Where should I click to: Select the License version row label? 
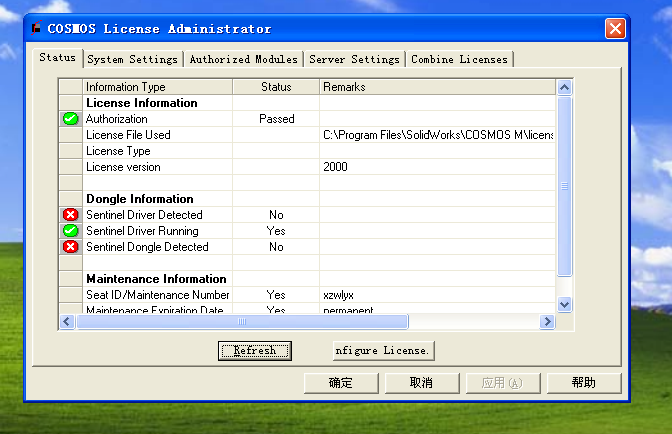[x=123, y=167]
